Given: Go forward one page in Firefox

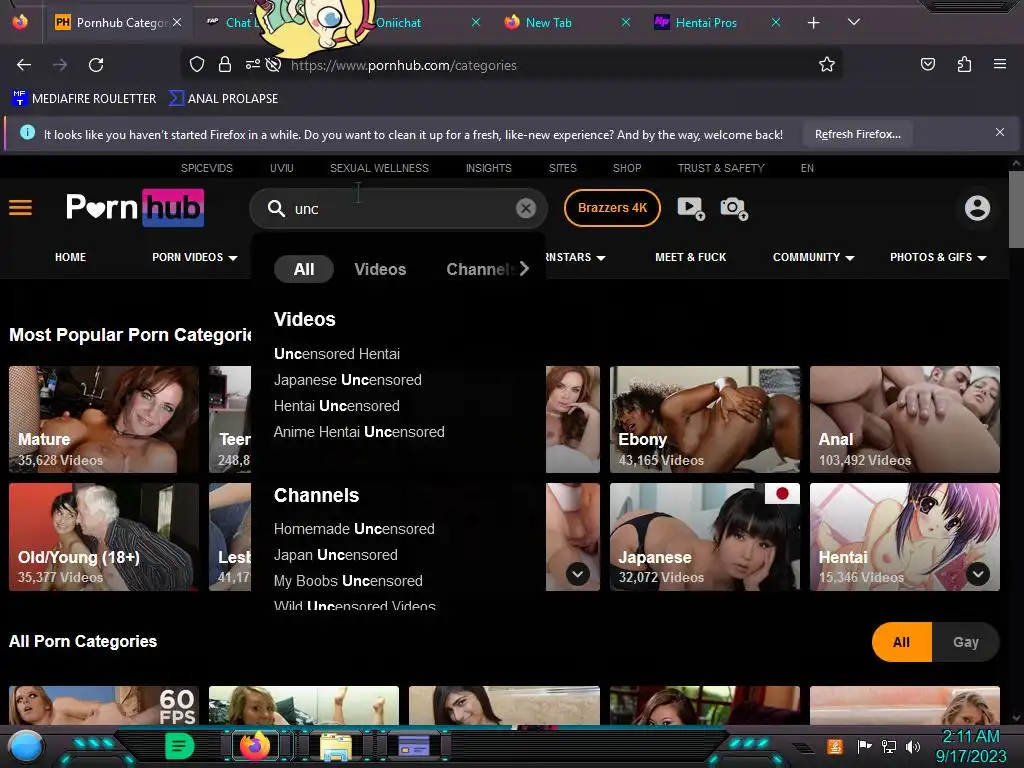Looking at the screenshot, I should click(60, 65).
